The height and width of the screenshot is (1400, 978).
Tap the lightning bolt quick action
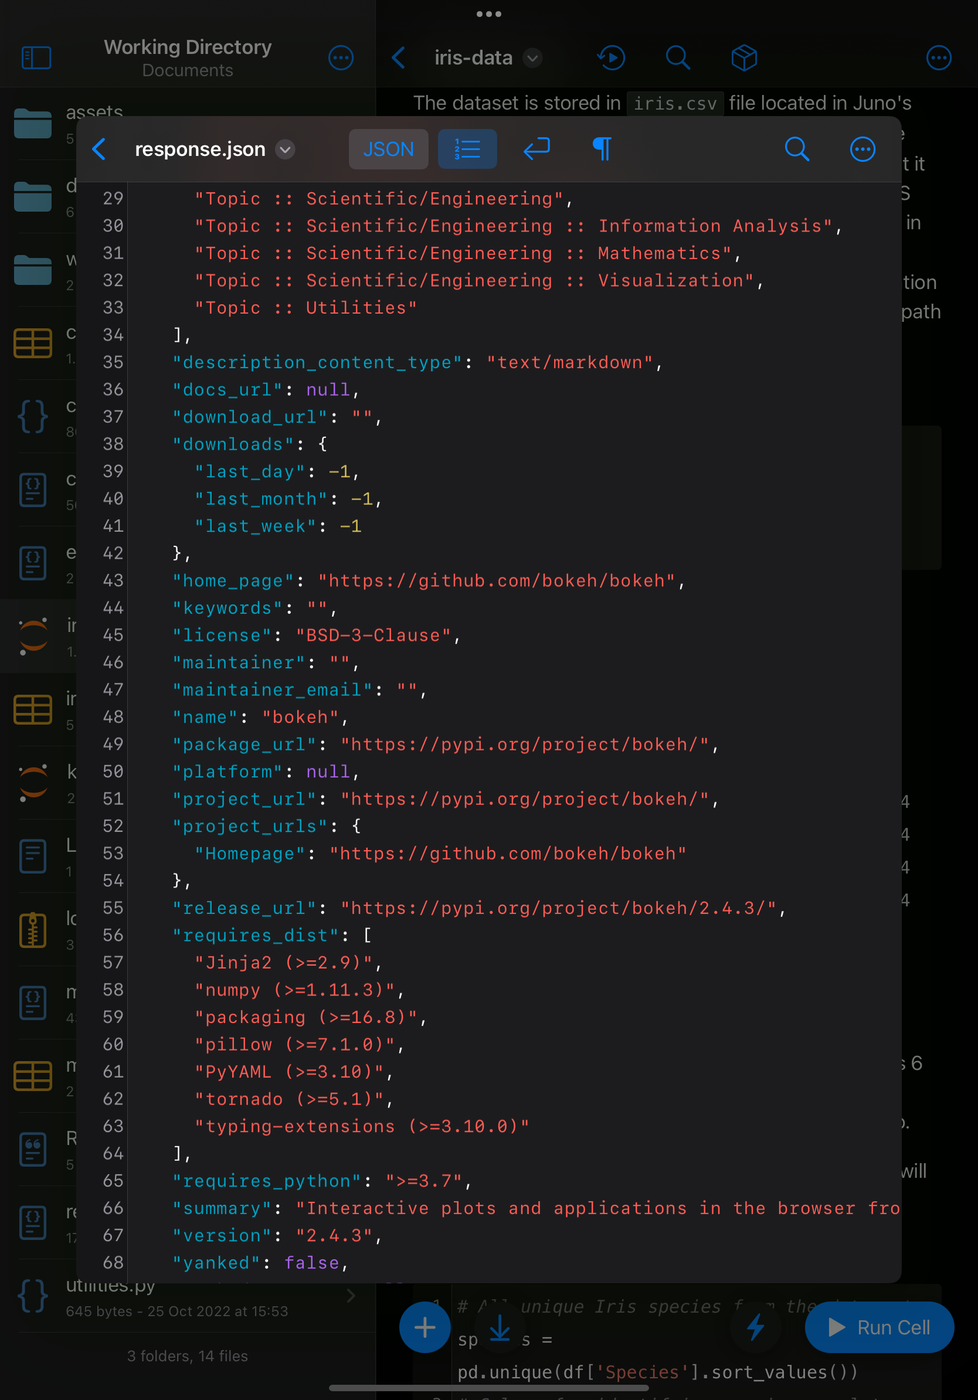click(755, 1327)
